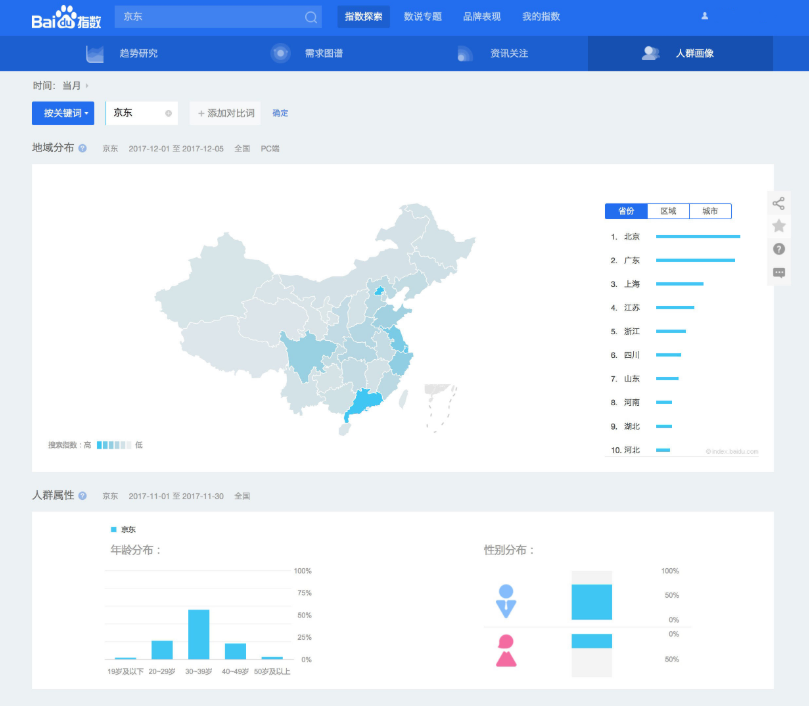Click Beijing on the map
The image size is (809, 706).
pos(379,291)
